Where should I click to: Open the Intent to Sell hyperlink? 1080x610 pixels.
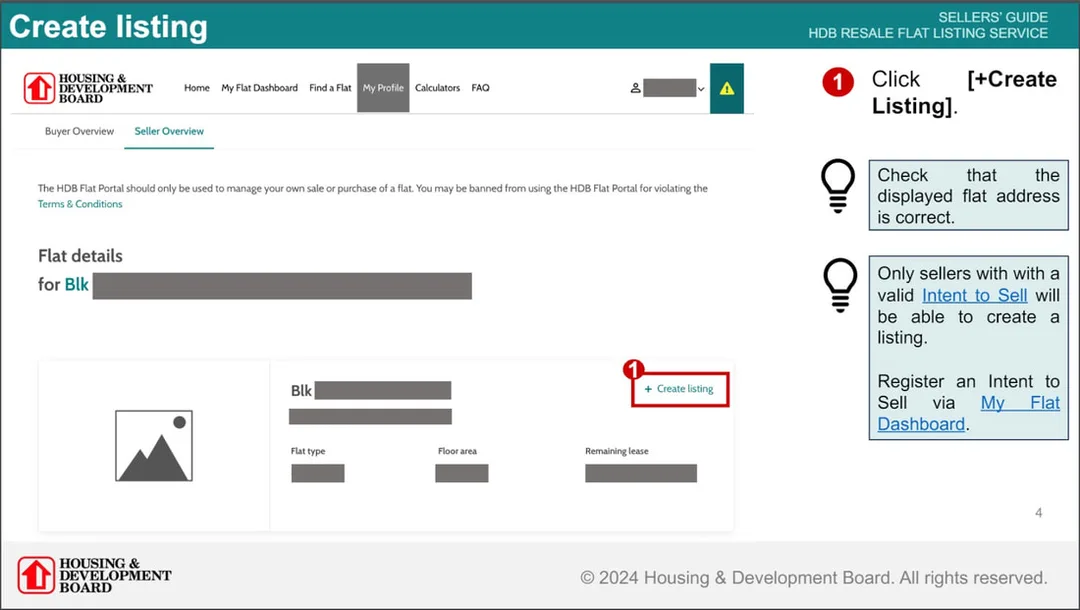975,295
